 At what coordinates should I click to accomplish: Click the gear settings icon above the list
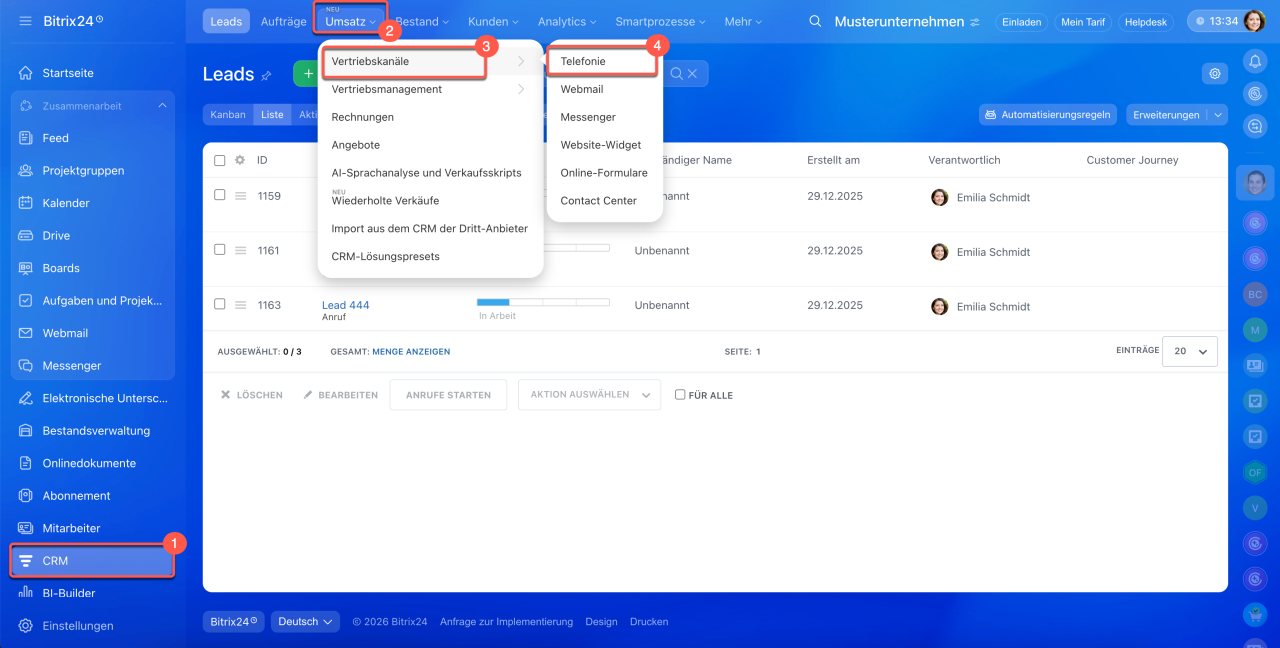click(x=1215, y=73)
